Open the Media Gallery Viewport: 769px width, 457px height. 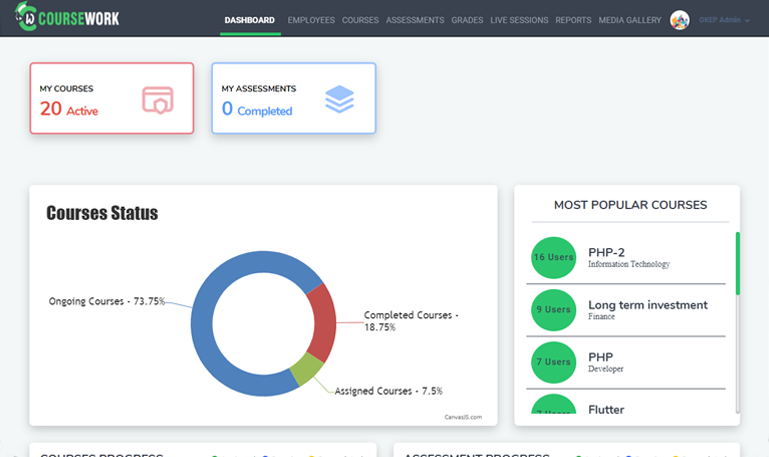[x=630, y=20]
